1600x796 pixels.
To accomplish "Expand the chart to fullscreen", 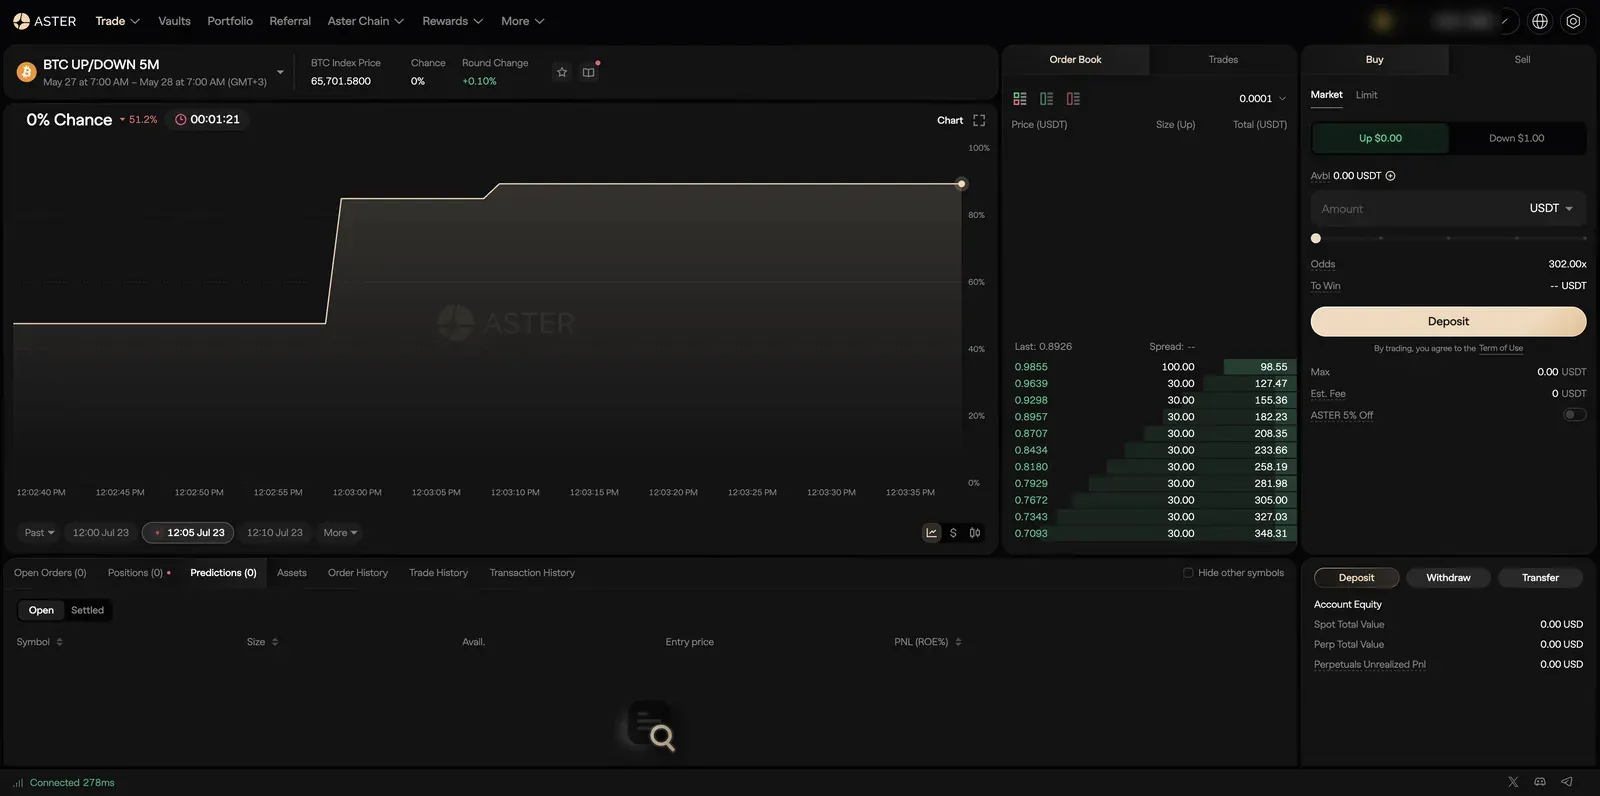I will pyautogui.click(x=979, y=120).
